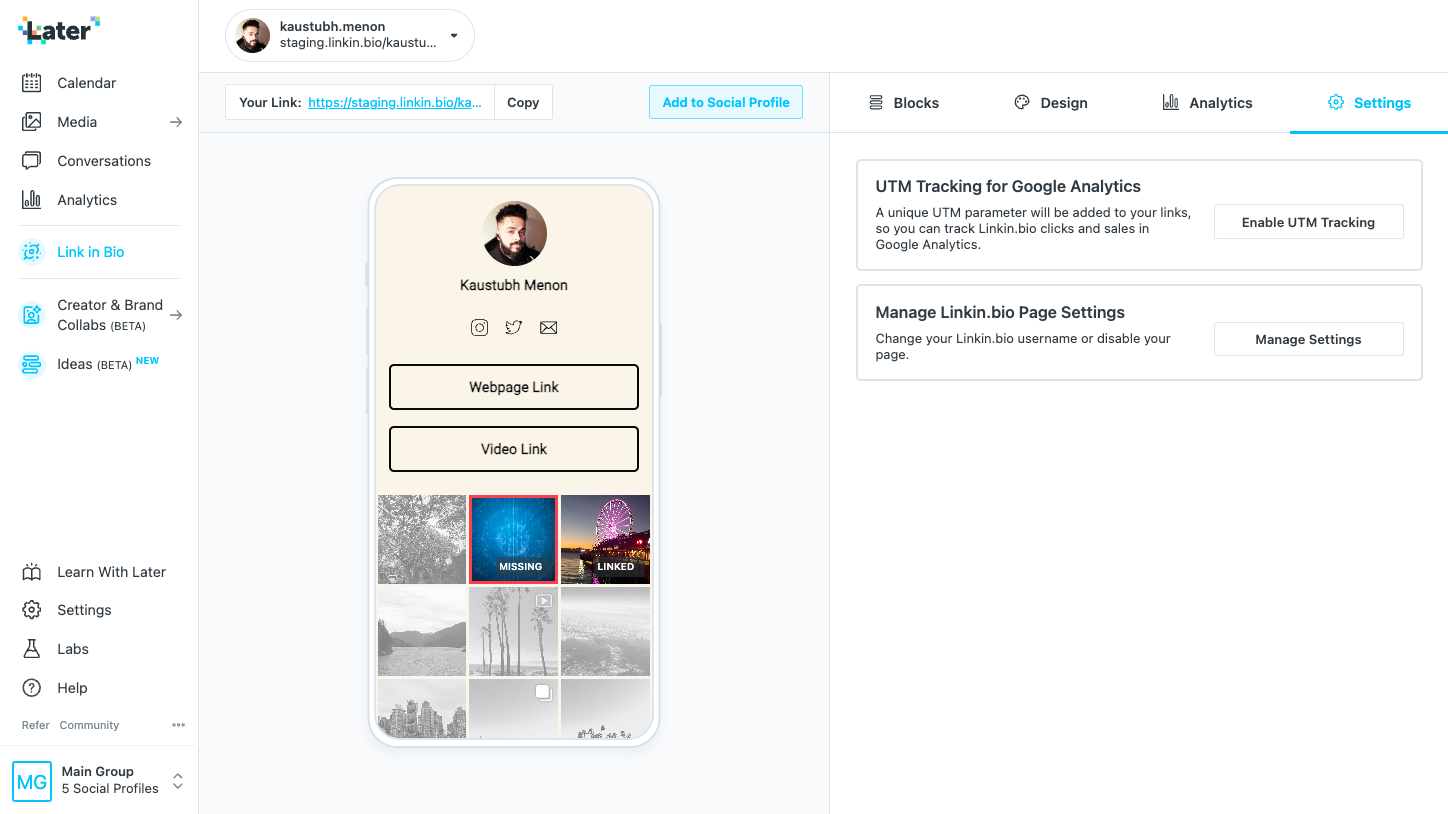This screenshot has width=1448, height=814.
Task: Click the MG group avatar badge
Action: (x=32, y=781)
